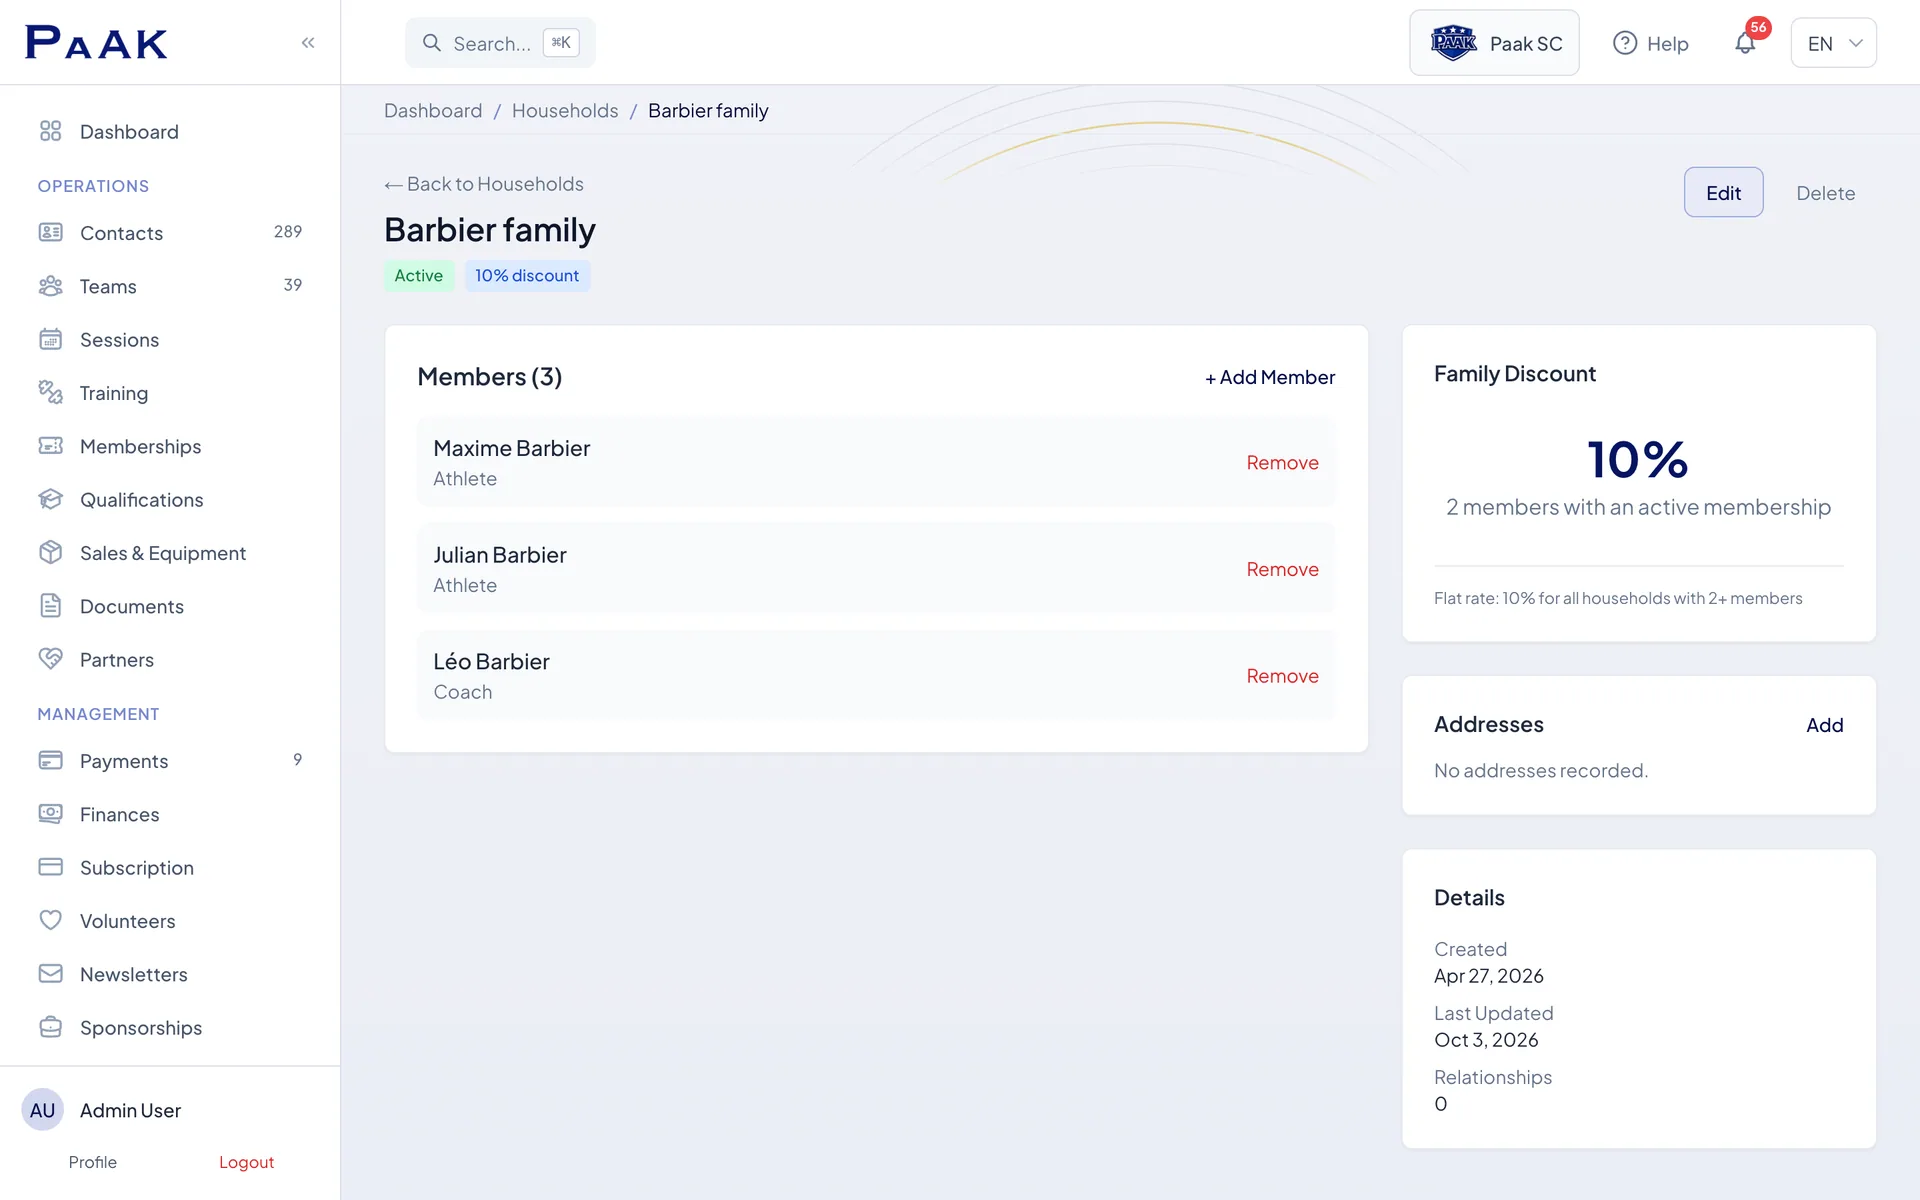Image resolution: width=1920 pixels, height=1200 pixels.
Task: Open the Profile link
Action: pyautogui.click(x=93, y=1162)
